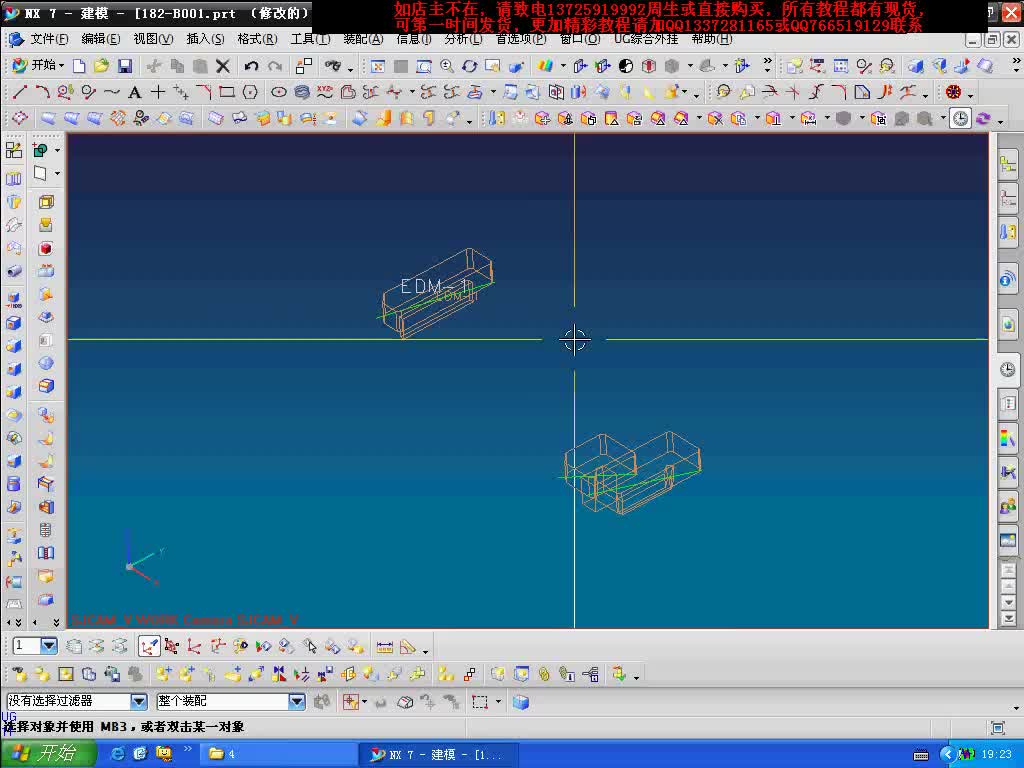Open the Assembly Navigator side tab
1024x768 pixels.
point(1008,164)
